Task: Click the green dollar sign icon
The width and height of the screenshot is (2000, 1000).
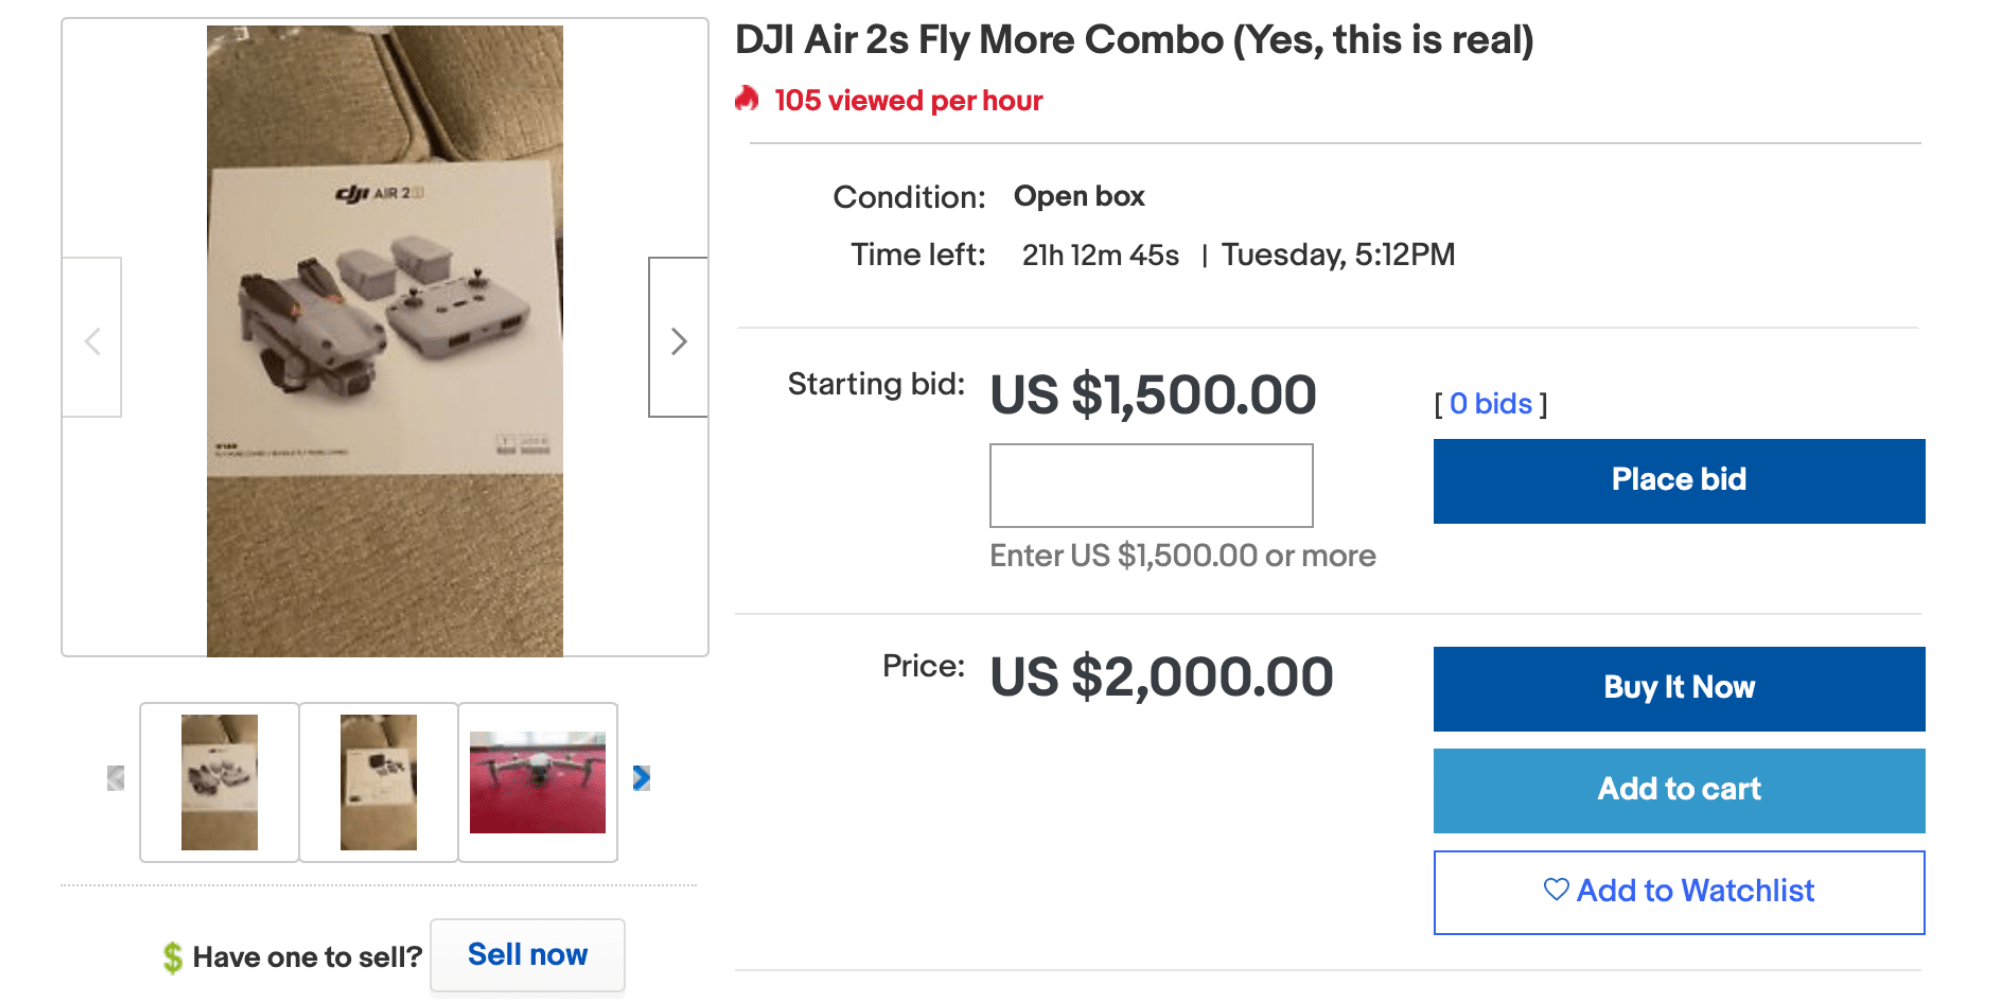Action: [x=172, y=957]
